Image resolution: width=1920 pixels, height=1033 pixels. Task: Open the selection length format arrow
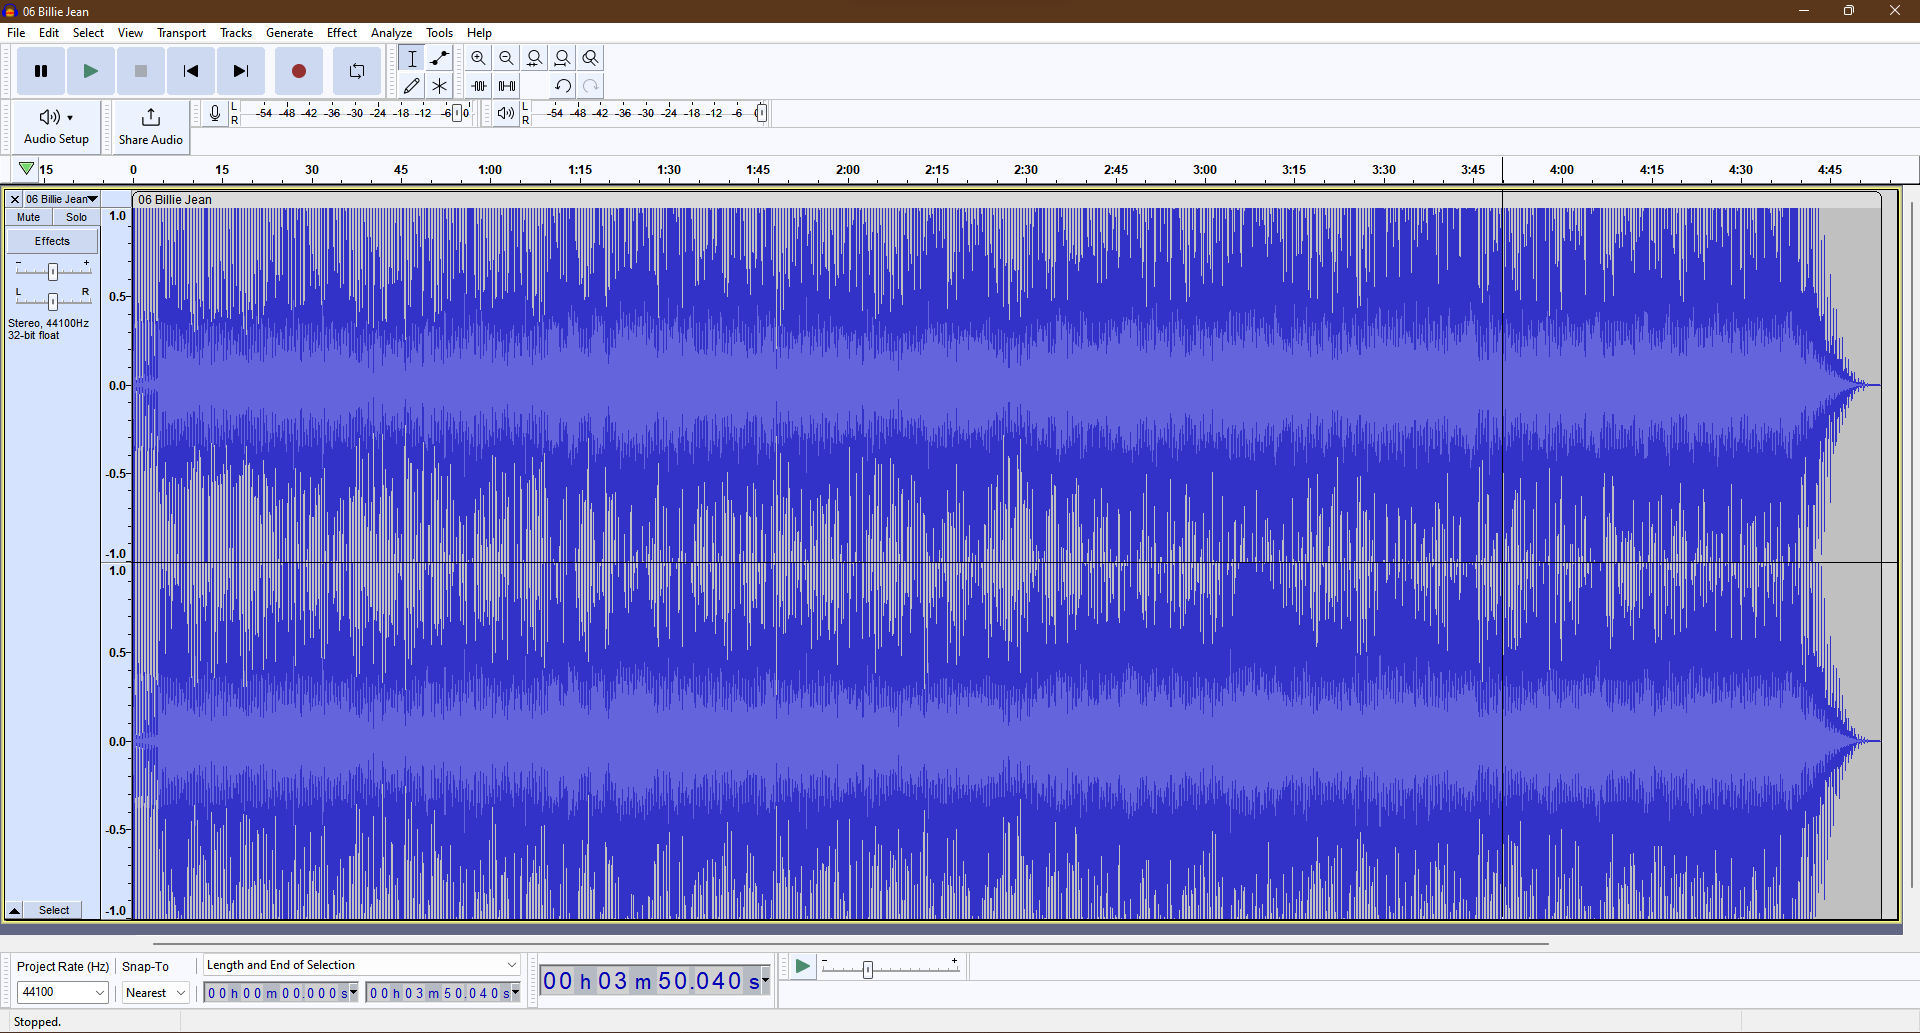[354, 993]
